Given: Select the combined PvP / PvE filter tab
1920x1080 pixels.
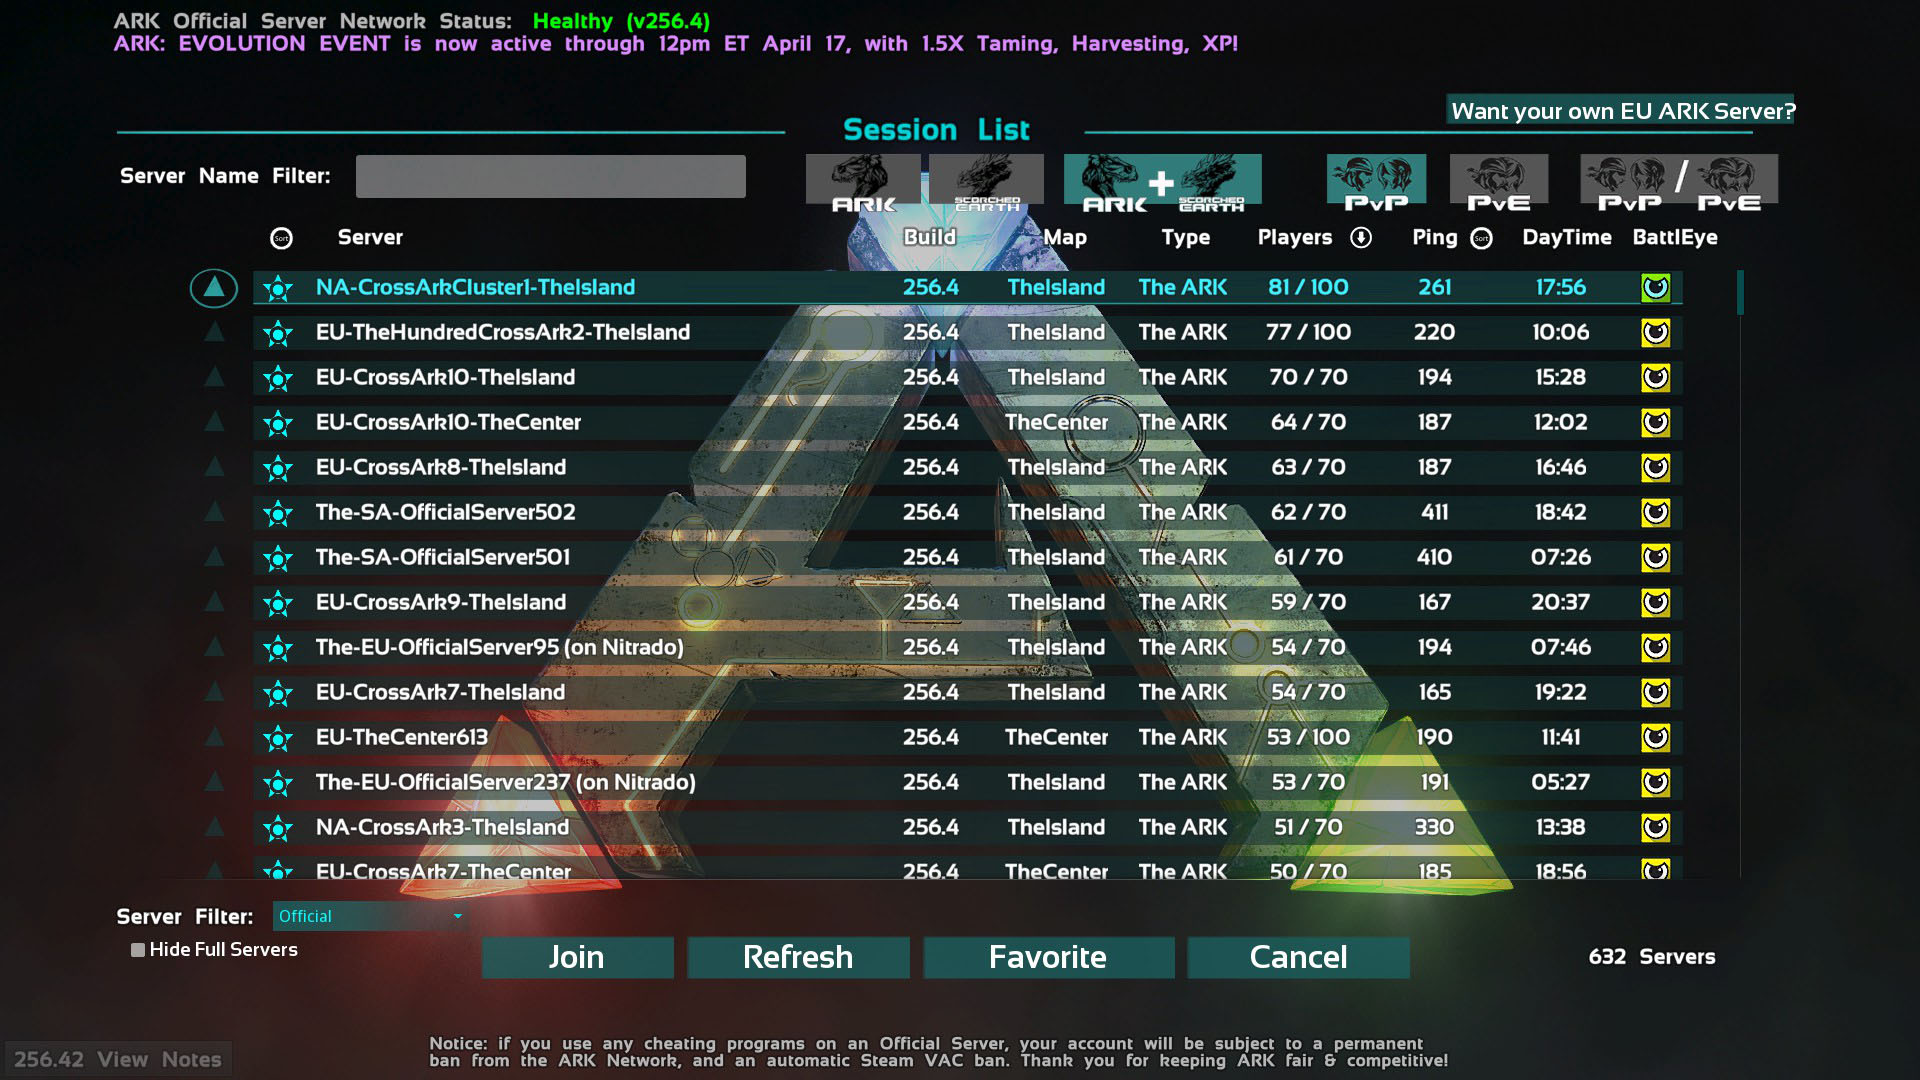Looking at the screenshot, I should click(1679, 183).
